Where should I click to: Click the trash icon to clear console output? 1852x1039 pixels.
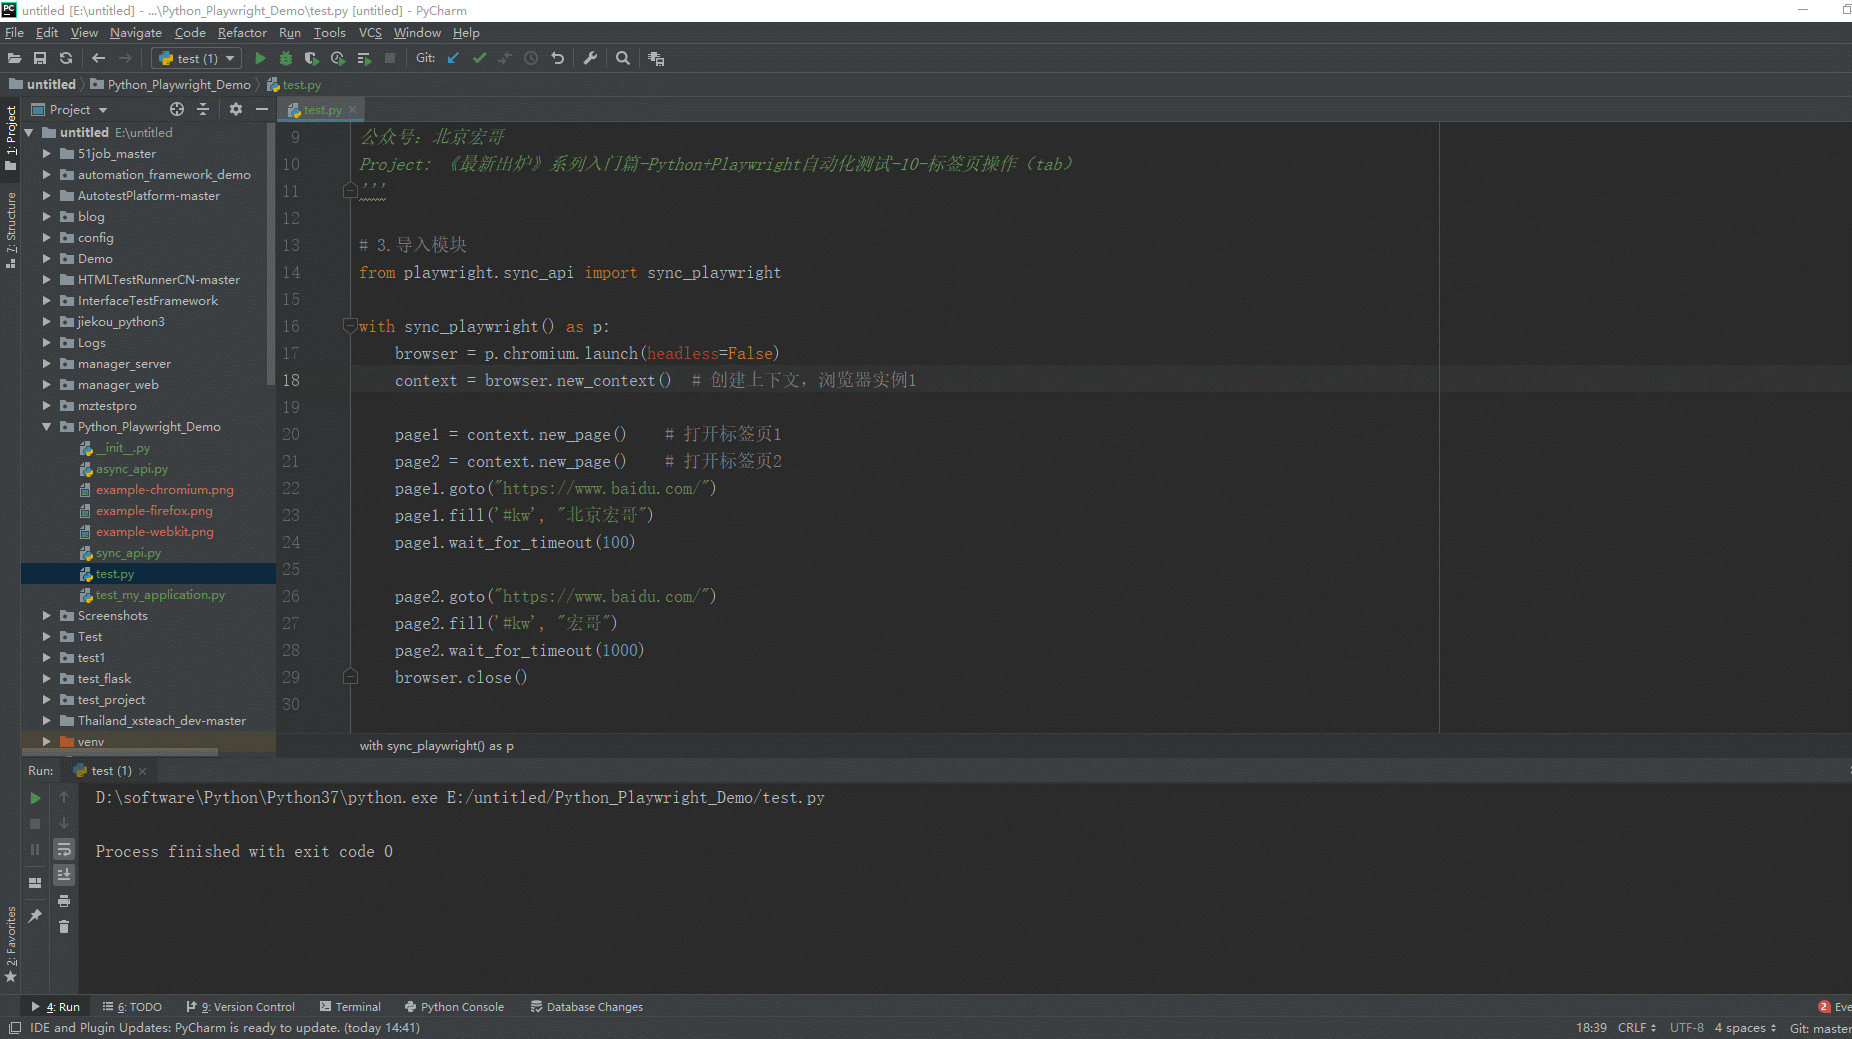pyautogui.click(x=64, y=927)
